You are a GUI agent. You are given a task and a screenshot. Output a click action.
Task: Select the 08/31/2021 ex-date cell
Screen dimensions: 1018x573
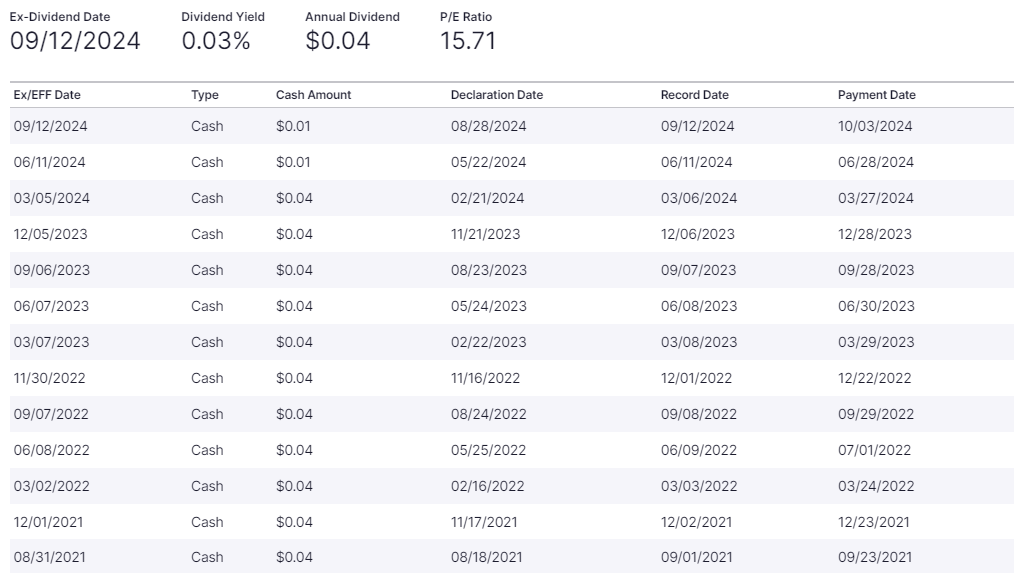pos(50,558)
